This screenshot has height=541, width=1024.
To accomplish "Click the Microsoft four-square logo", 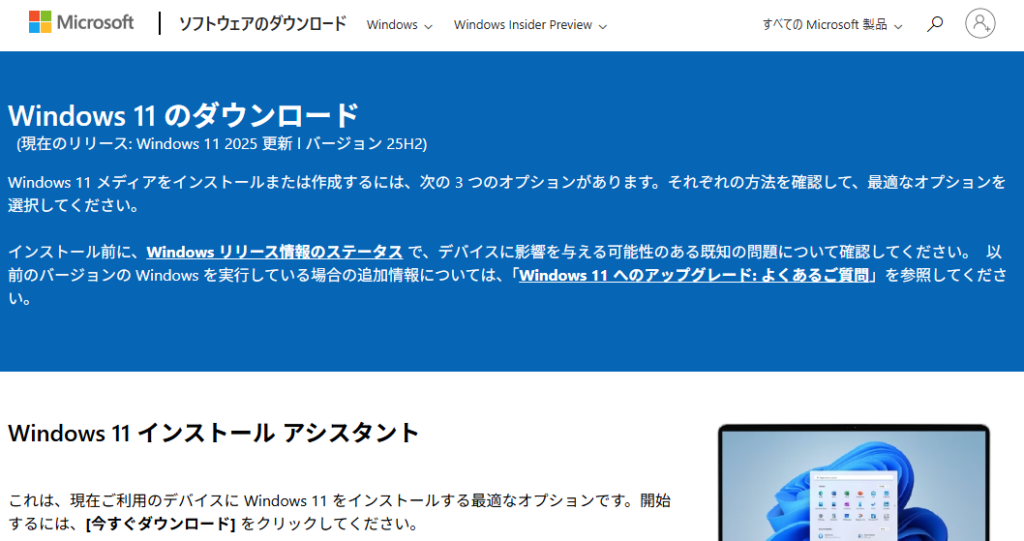I will (41, 22).
